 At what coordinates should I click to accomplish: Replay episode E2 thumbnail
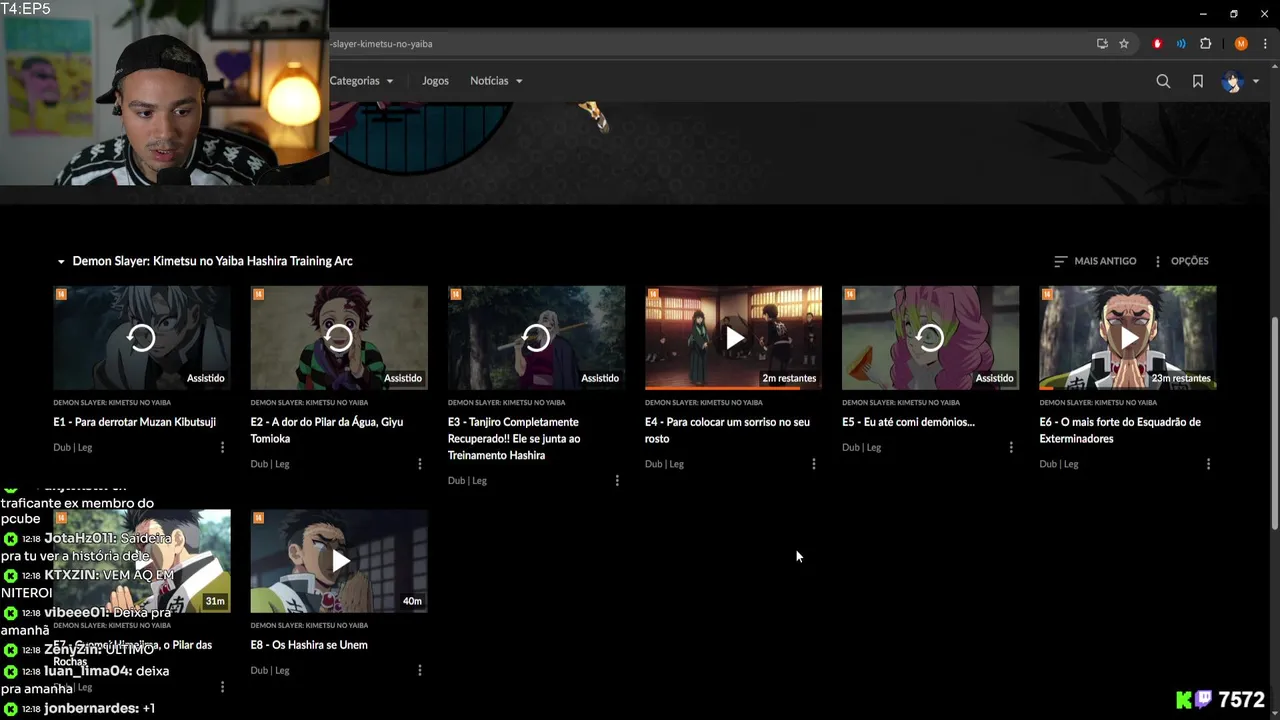(339, 338)
